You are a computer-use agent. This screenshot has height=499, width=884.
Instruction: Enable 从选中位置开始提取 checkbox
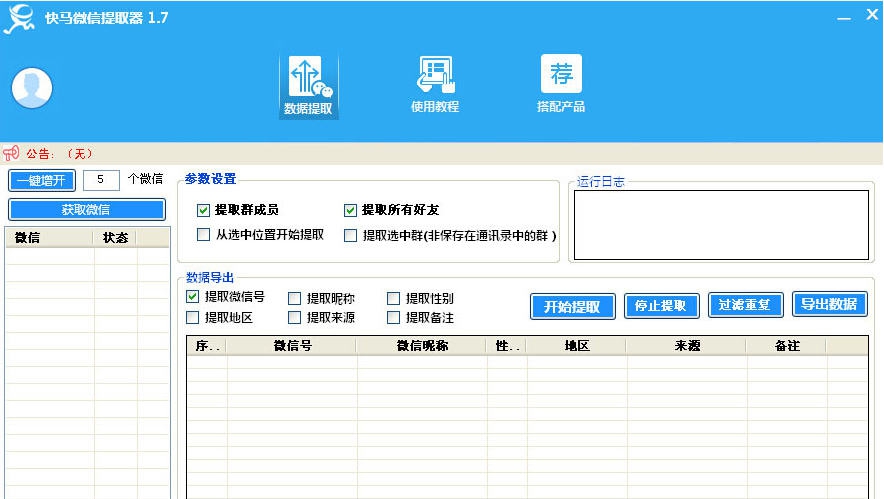point(204,235)
